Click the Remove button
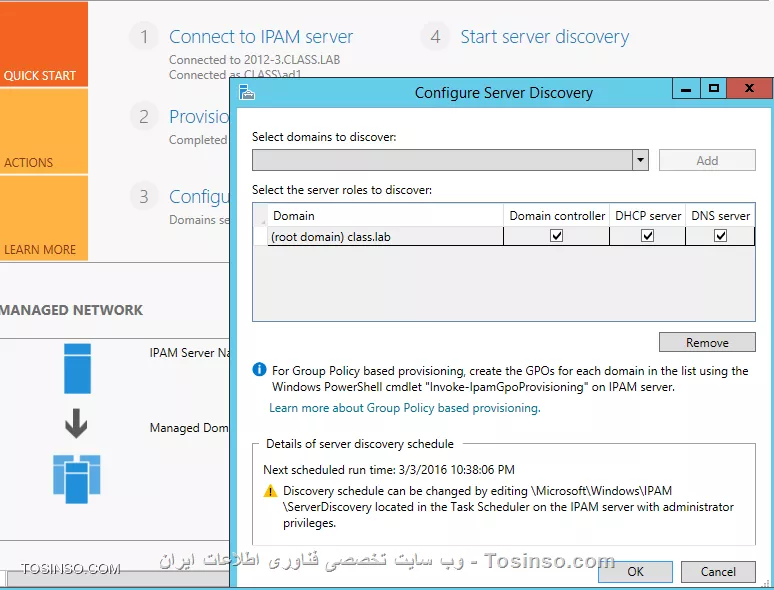Image resolution: width=774 pixels, height=590 pixels. (707, 342)
